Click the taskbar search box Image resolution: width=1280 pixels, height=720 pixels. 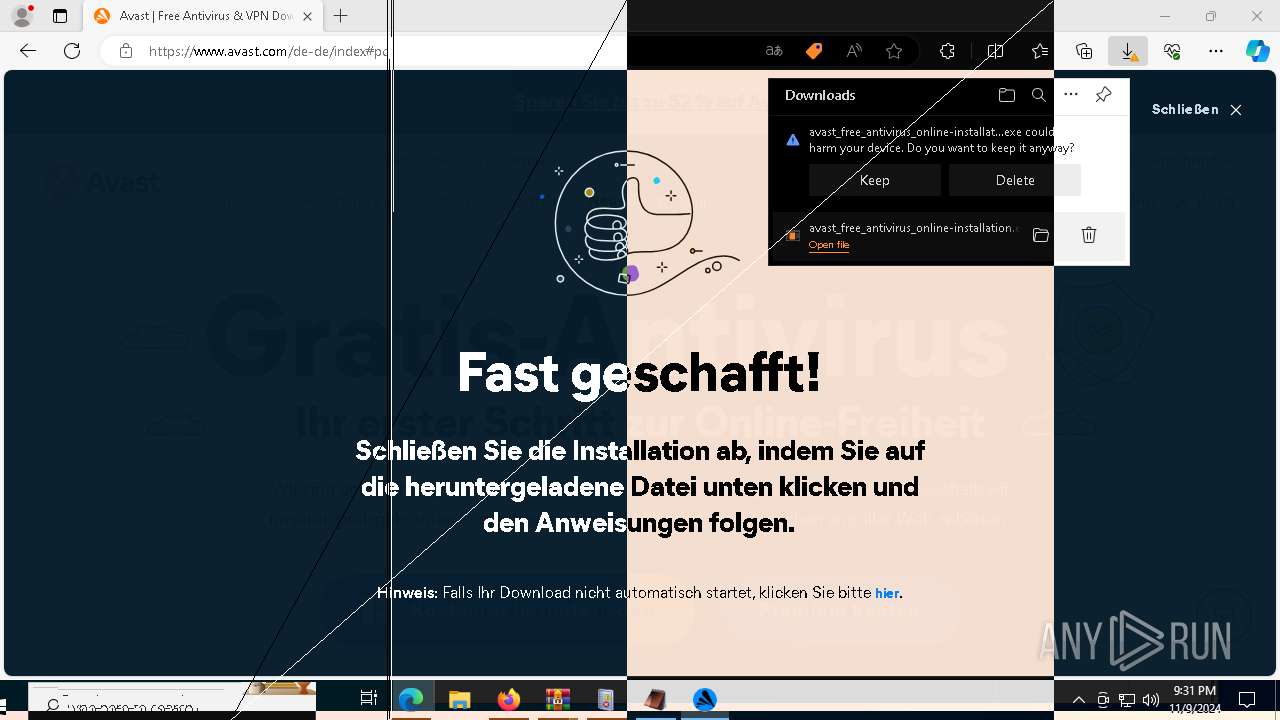coord(172,699)
